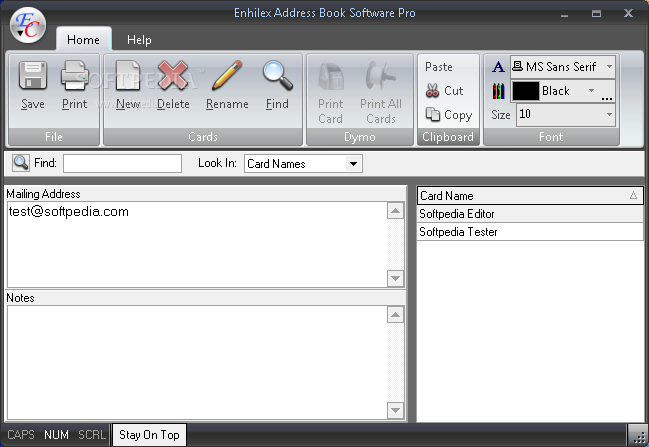The width and height of the screenshot is (649, 447).
Task: Click in the Mailing Address text area
Action: (x=197, y=244)
